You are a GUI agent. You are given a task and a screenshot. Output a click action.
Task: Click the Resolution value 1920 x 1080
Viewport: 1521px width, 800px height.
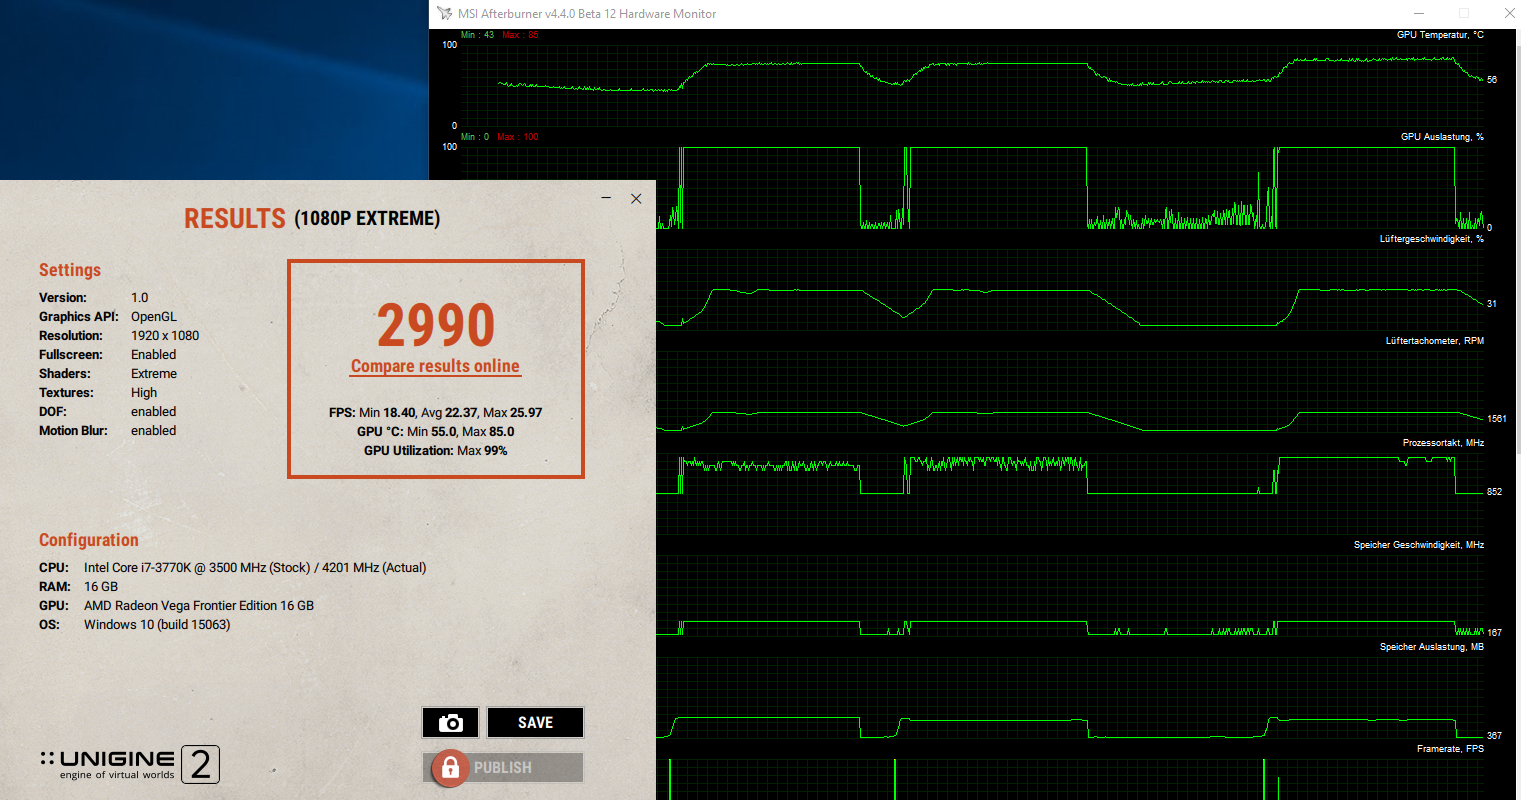[165, 336]
